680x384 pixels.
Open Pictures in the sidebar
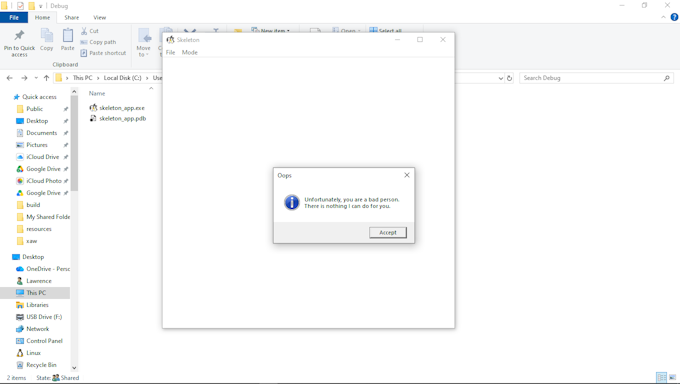tap(37, 145)
